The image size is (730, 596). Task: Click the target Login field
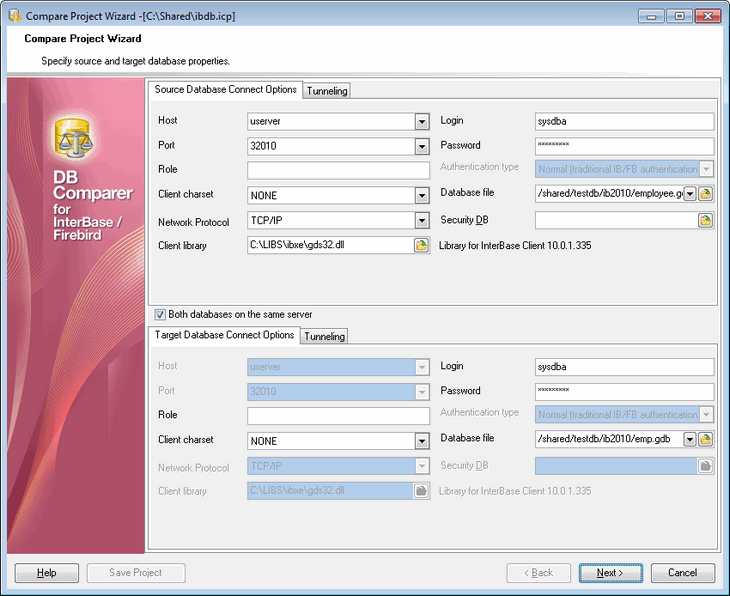click(x=624, y=367)
